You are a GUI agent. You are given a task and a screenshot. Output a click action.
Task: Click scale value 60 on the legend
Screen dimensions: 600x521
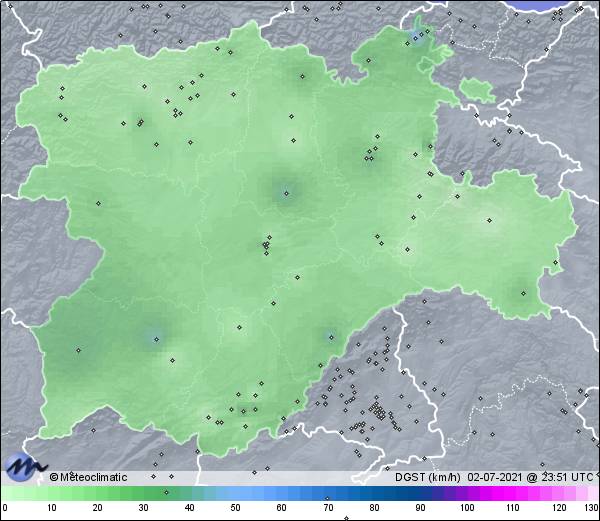click(282, 508)
